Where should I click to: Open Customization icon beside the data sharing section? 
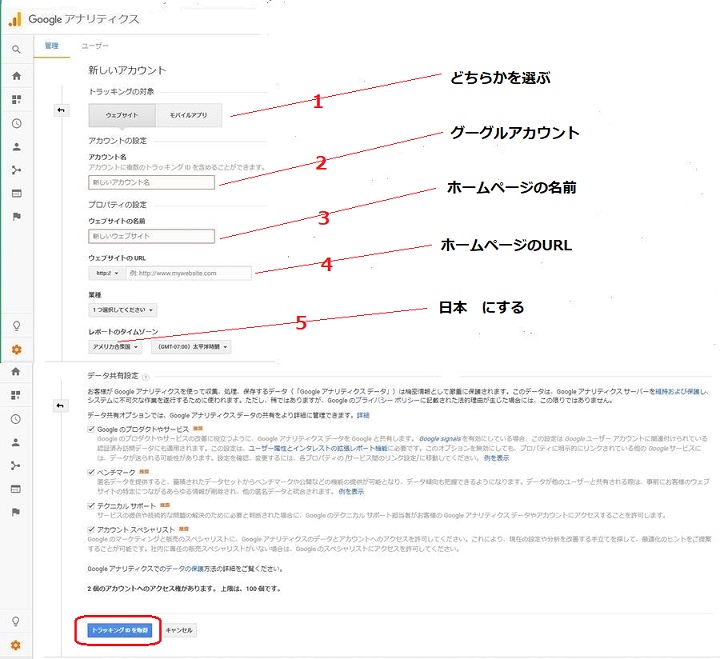pos(16,395)
